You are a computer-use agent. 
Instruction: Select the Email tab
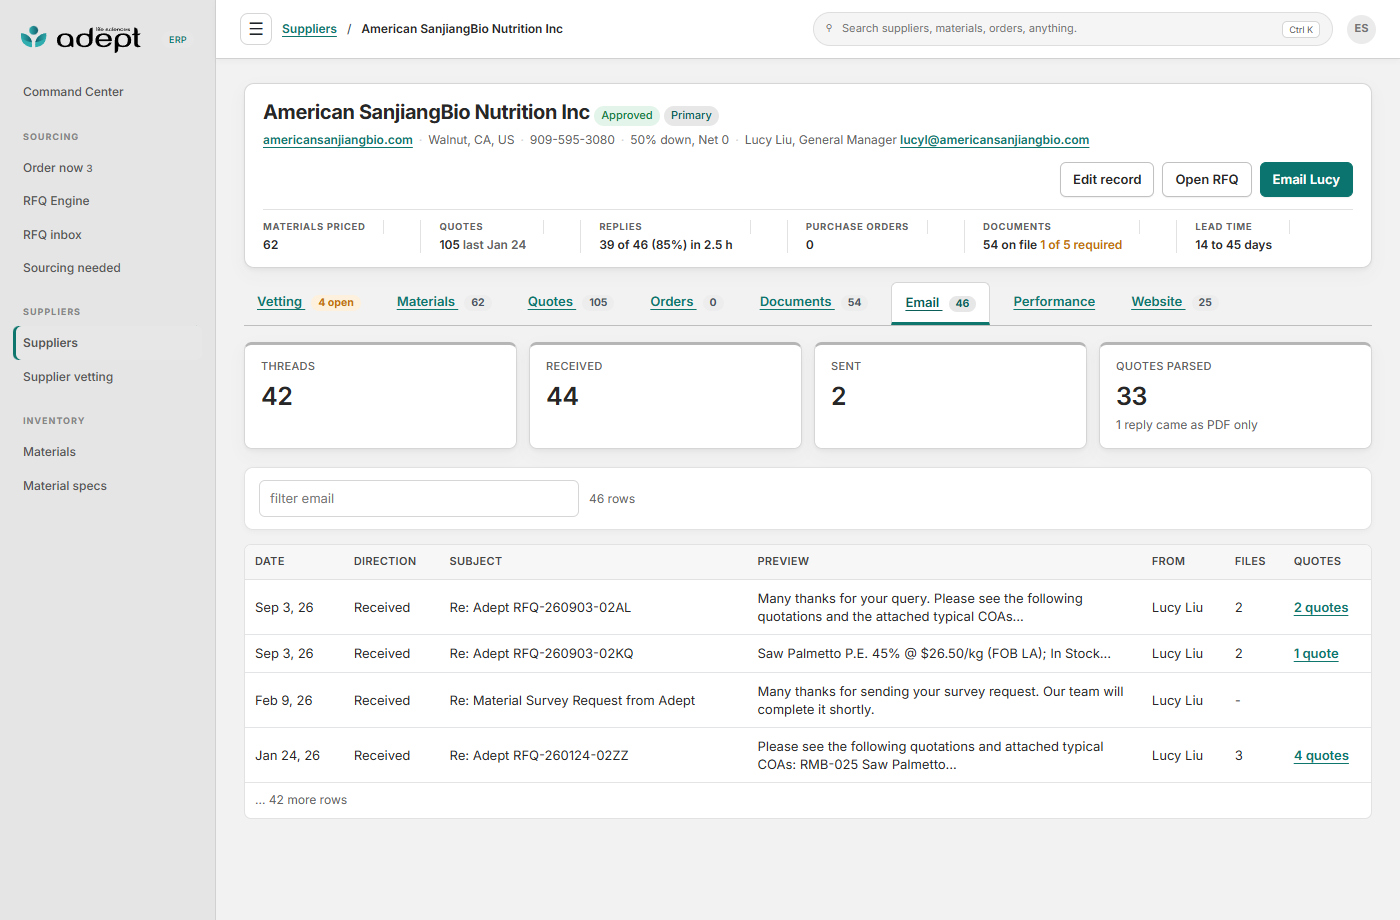click(940, 303)
